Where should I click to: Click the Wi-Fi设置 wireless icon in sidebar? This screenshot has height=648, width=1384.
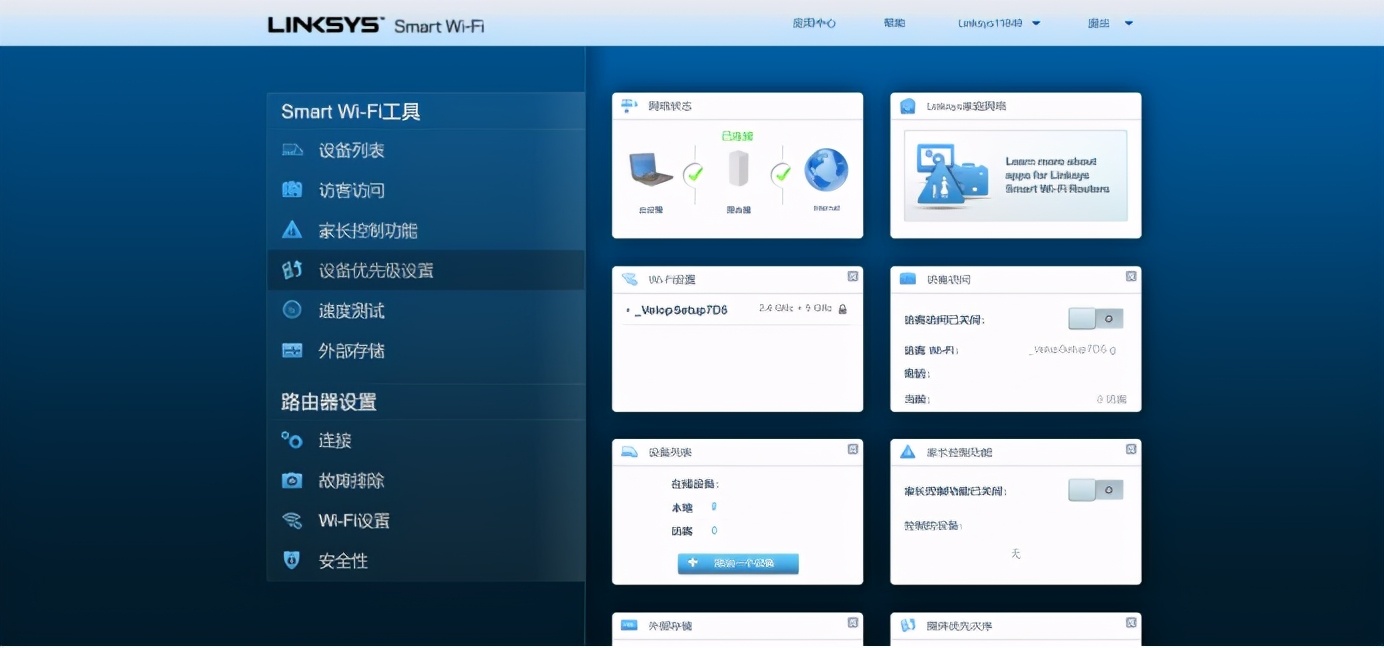coord(292,521)
